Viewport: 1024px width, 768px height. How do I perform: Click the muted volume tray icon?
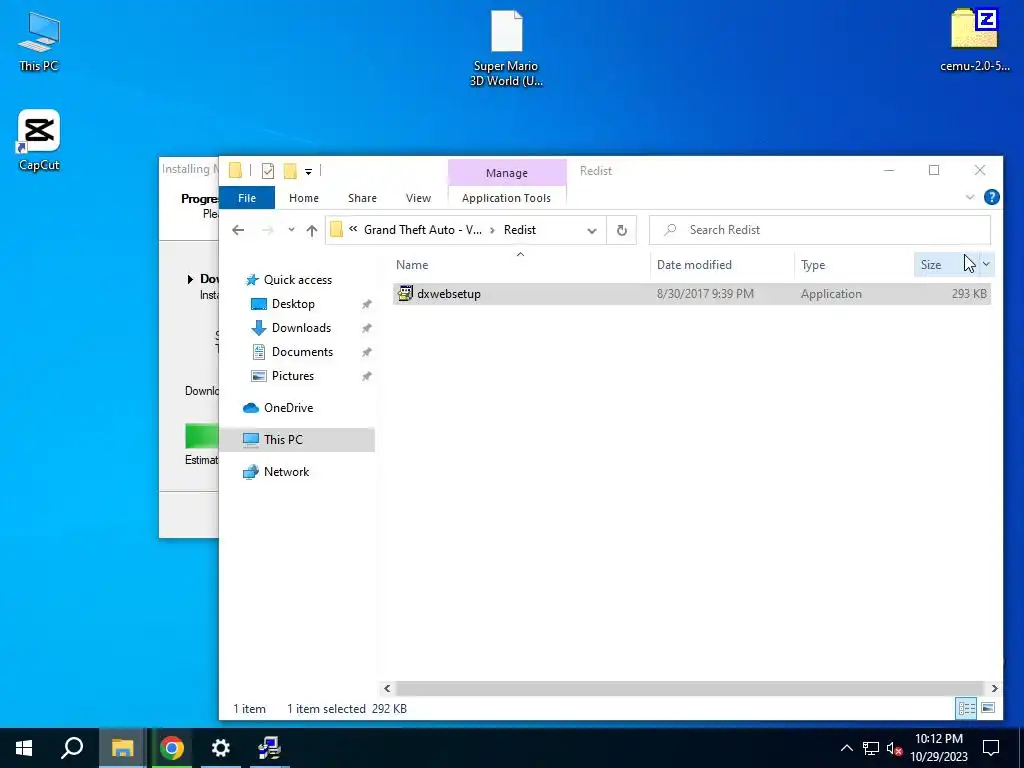(895, 748)
